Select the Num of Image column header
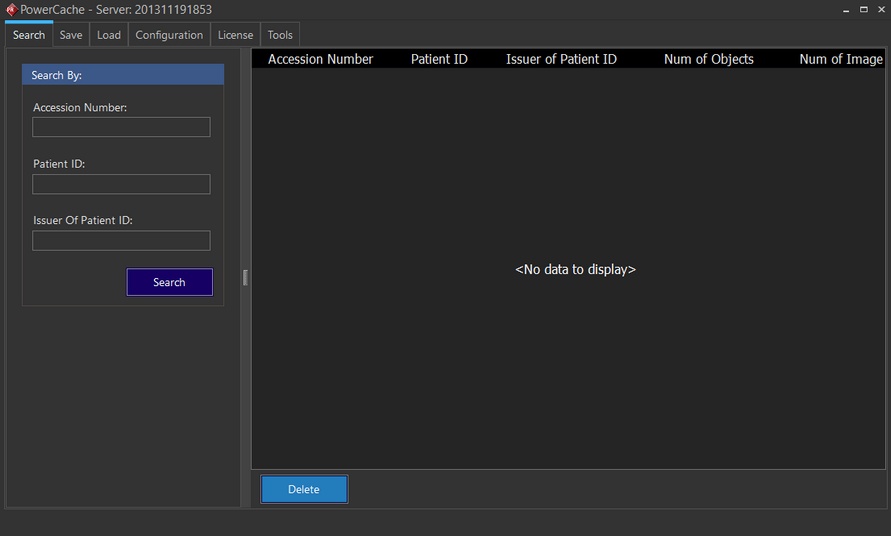Image resolution: width=891 pixels, height=536 pixels. coord(840,59)
